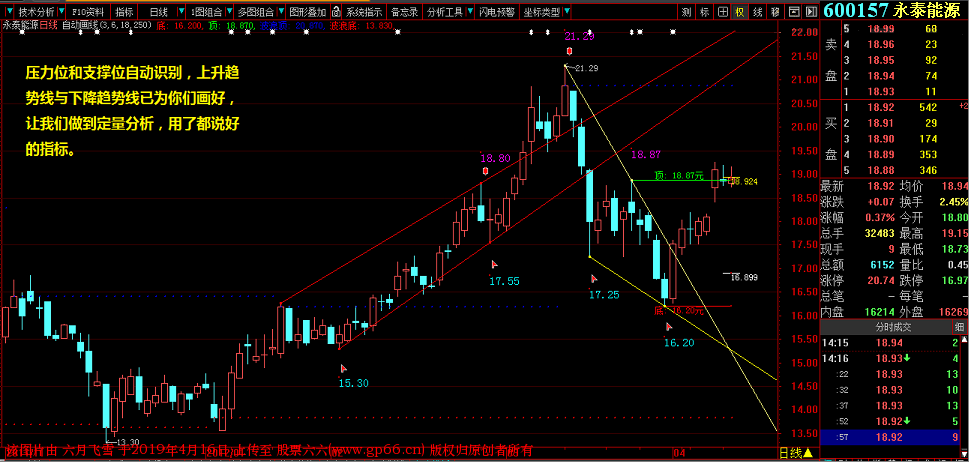Click the 图形叠加 overlay button

pos(306,12)
